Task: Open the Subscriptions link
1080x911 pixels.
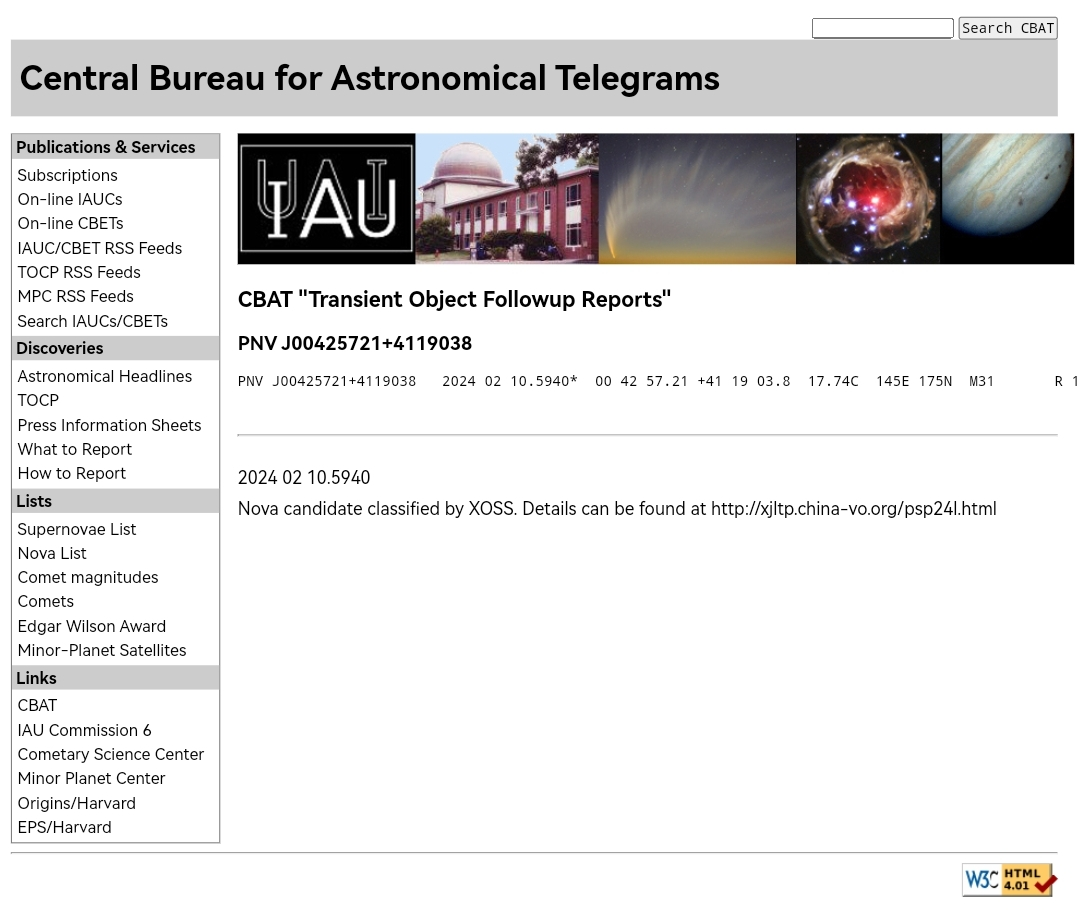Action: (x=68, y=176)
